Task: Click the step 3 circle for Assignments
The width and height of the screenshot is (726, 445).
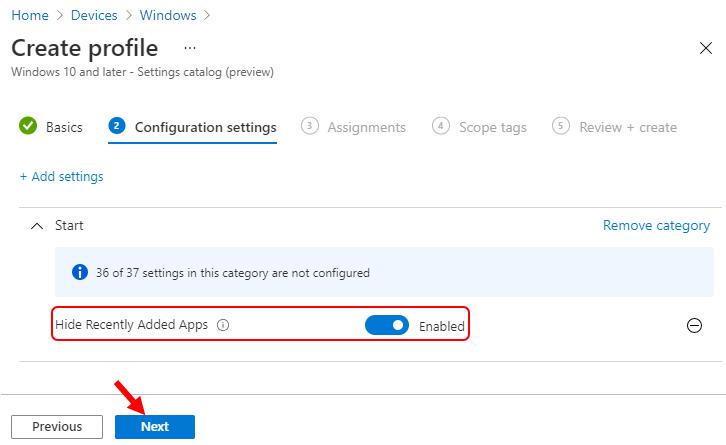Action: tap(310, 126)
